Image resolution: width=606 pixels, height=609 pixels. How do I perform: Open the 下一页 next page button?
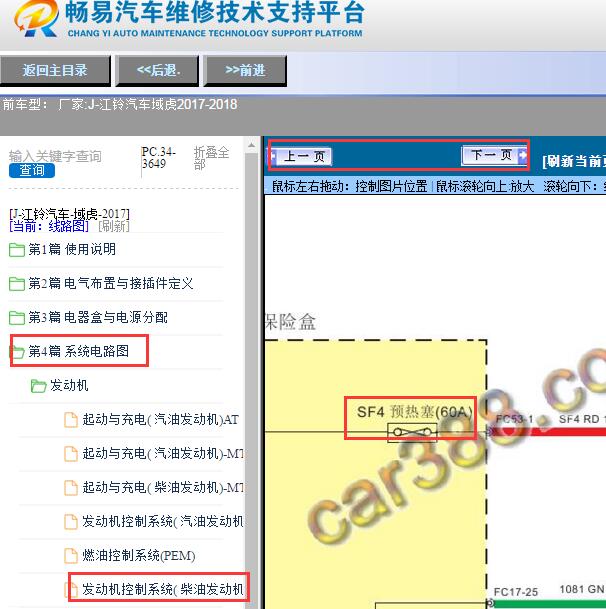click(x=494, y=155)
